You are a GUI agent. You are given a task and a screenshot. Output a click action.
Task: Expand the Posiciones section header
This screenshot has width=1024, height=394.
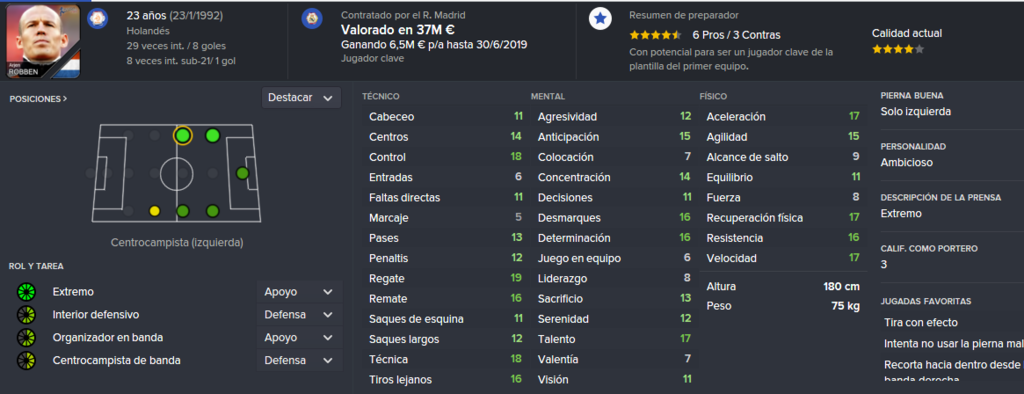coord(38,99)
